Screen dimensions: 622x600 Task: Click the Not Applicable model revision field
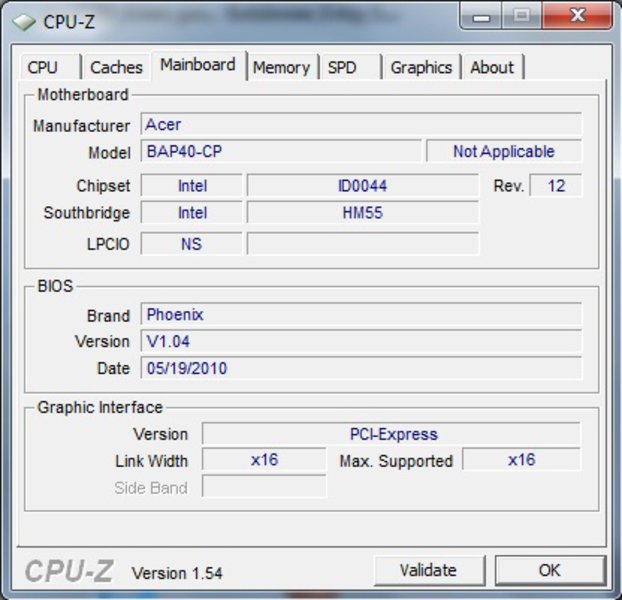[x=504, y=151]
